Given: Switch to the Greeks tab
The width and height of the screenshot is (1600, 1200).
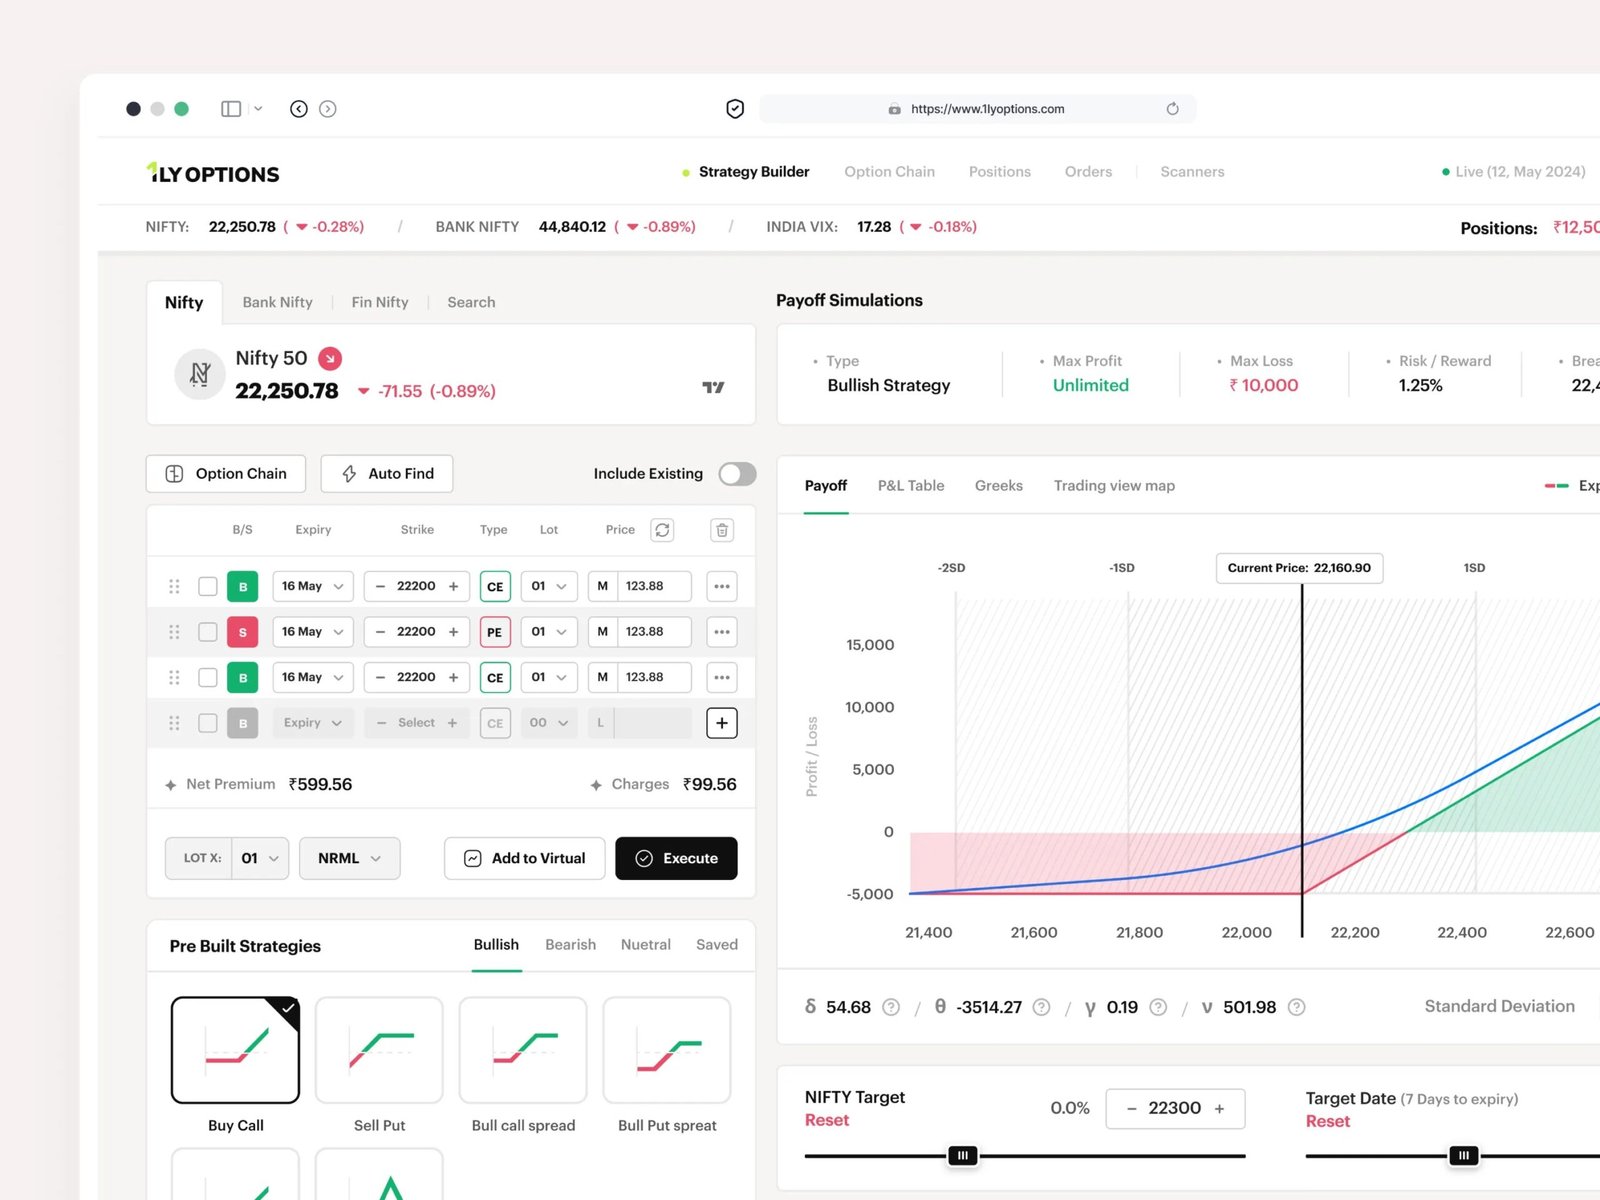Looking at the screenshot, I should (x=998, y=486).
